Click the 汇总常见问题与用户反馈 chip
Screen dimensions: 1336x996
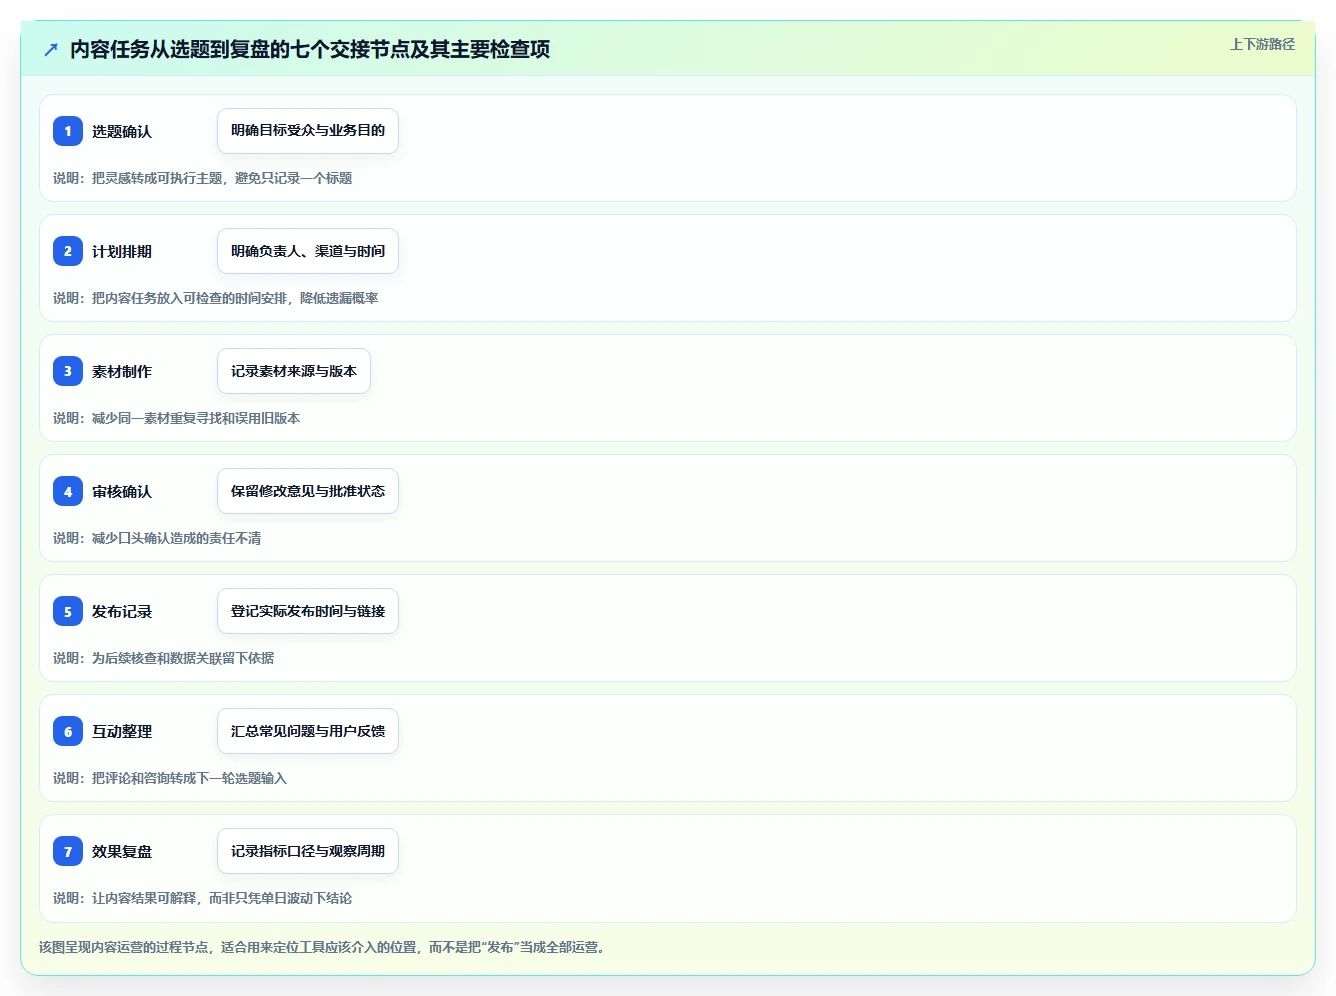coord(308,731)
